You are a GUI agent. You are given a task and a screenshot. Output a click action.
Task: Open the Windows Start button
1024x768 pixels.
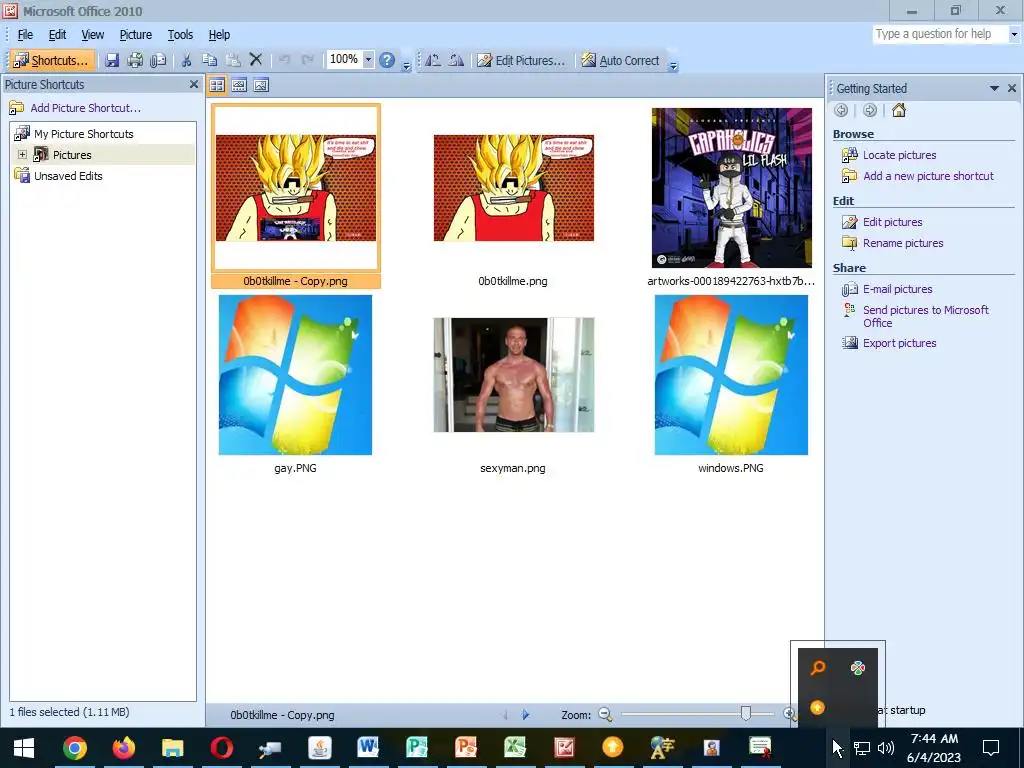(24, 748)
